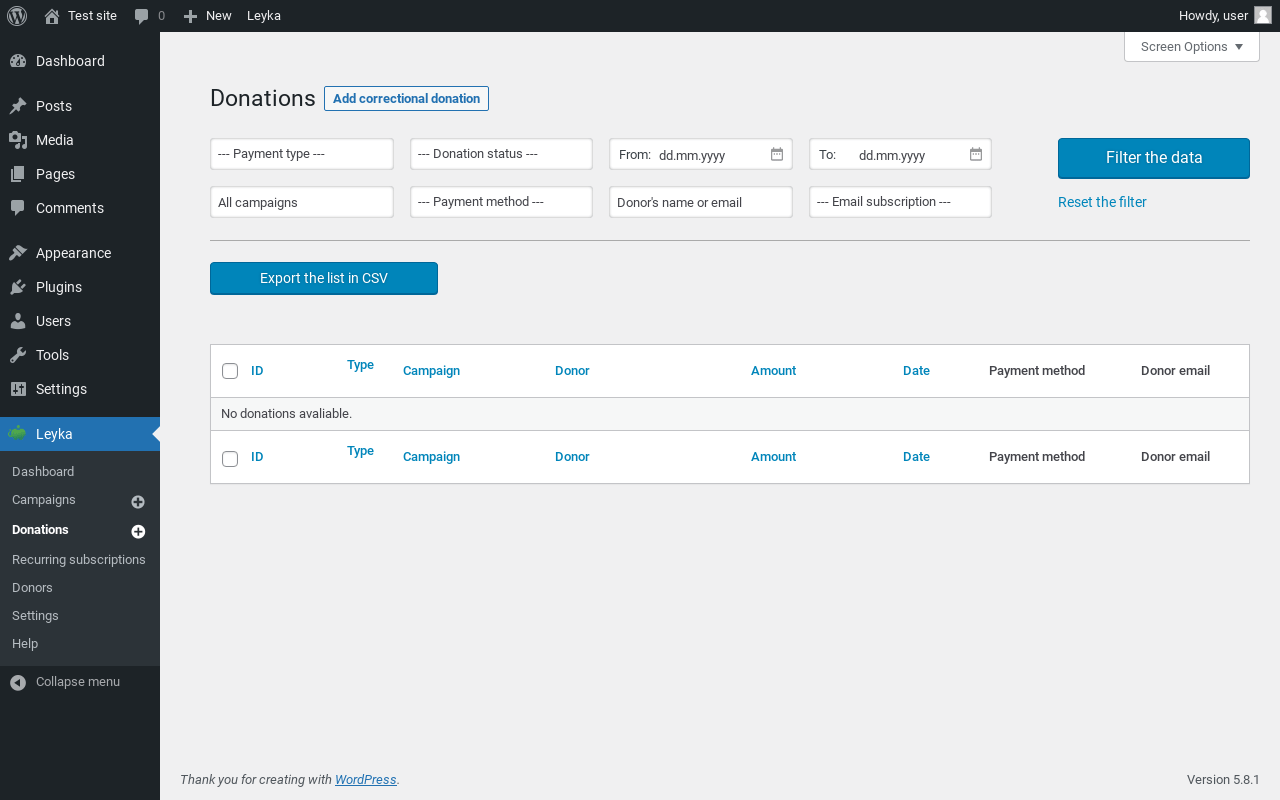This screenshot has width=1280, height=800.
Task: Click the Reset the filter link
Action: tap(1102, 202)
